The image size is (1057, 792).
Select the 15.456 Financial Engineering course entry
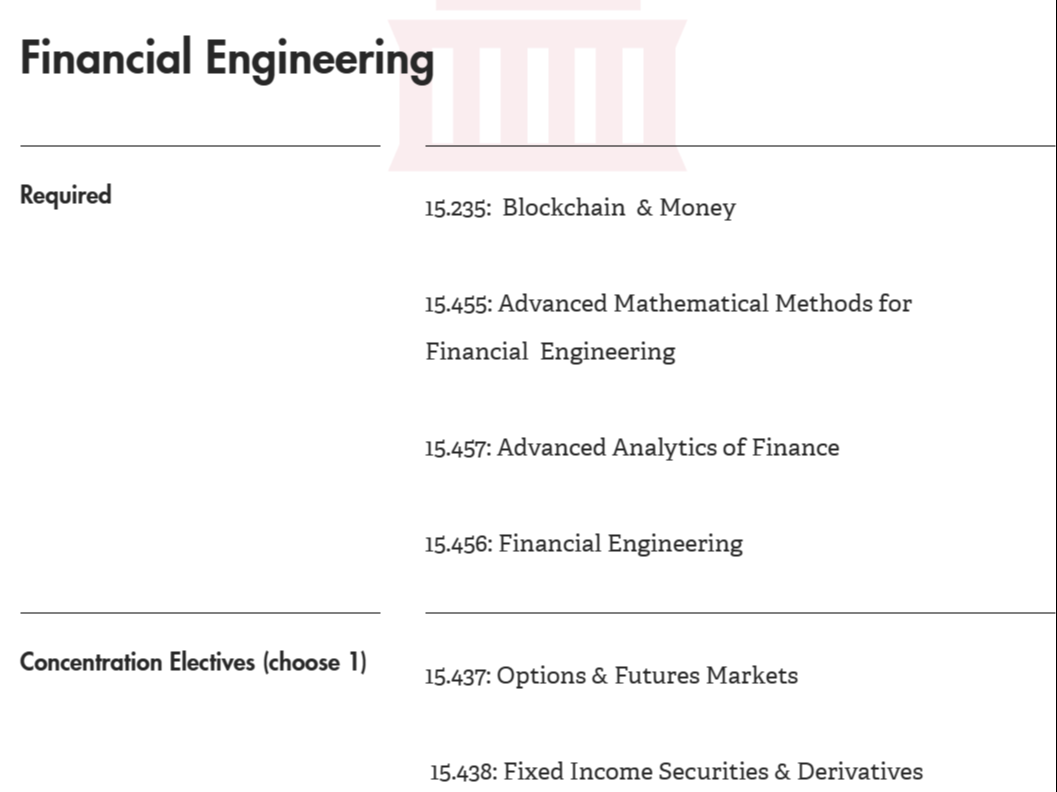[584, 544]
